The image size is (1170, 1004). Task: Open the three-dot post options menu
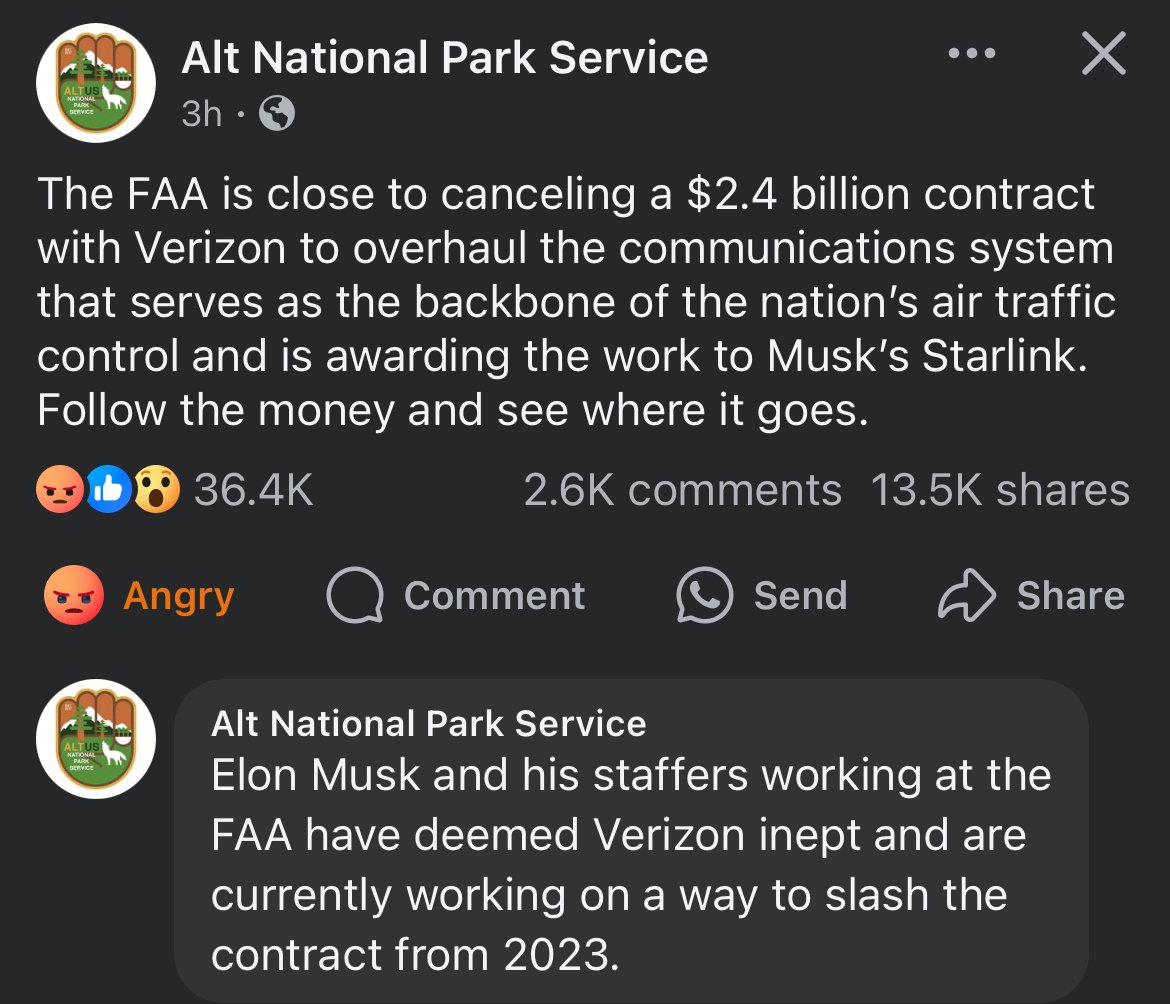pyautogui.click(x=972, y=54)
